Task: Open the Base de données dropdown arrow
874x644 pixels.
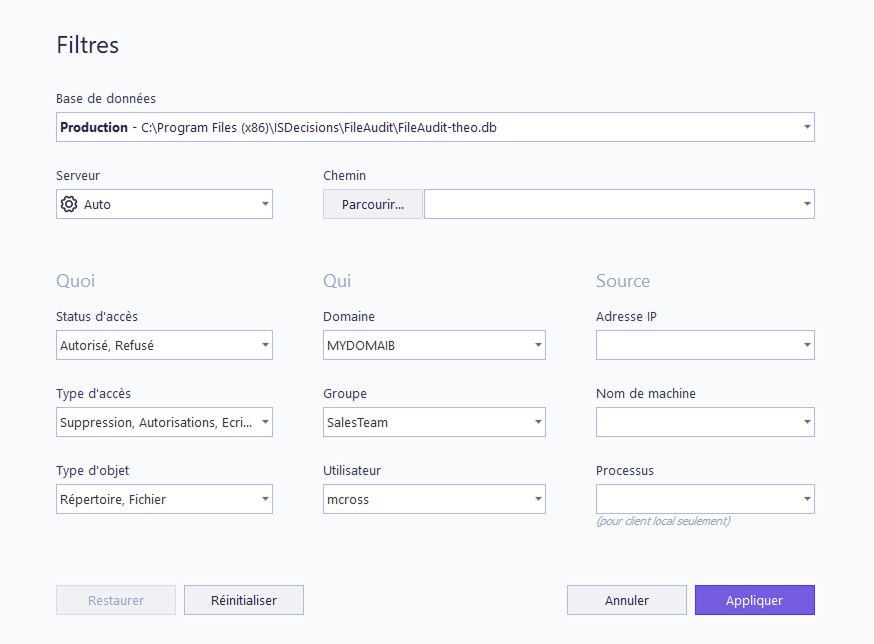Action: 807,127
